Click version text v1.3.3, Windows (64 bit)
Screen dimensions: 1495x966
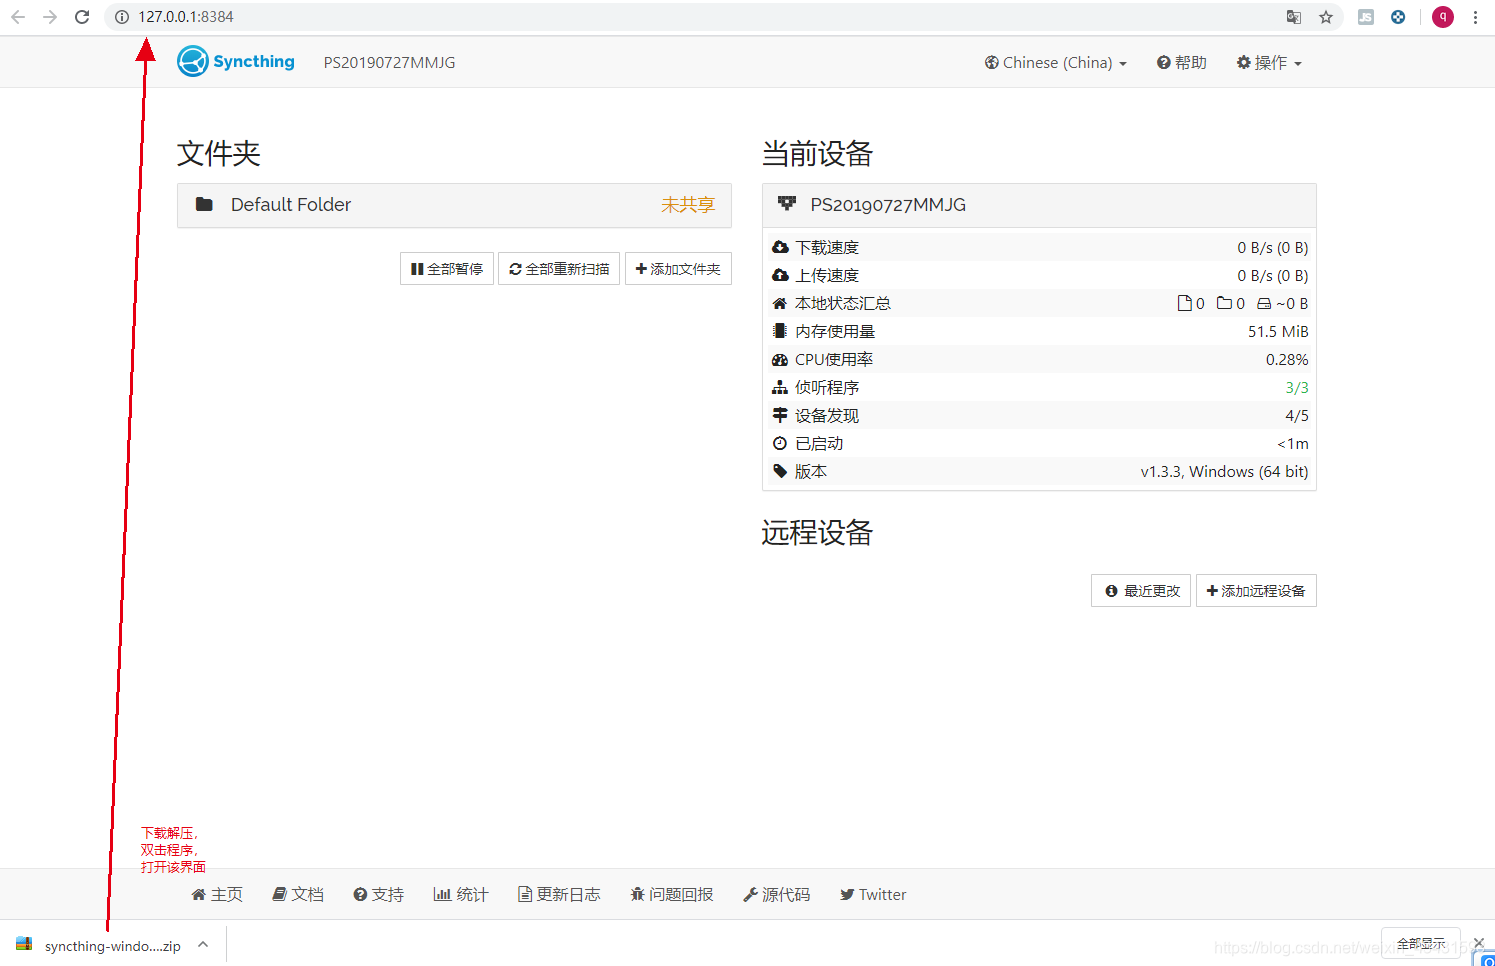[x=1224, y=471]
